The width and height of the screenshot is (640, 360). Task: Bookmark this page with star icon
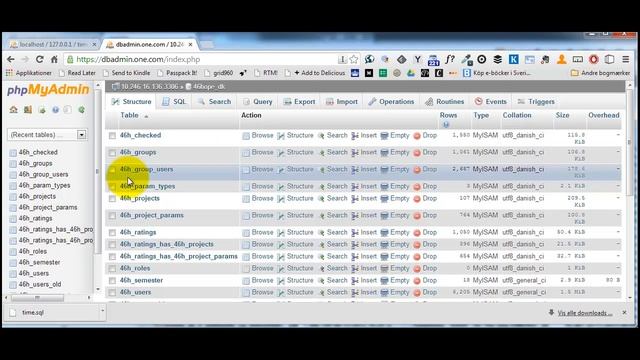click(x=353, y=59)
